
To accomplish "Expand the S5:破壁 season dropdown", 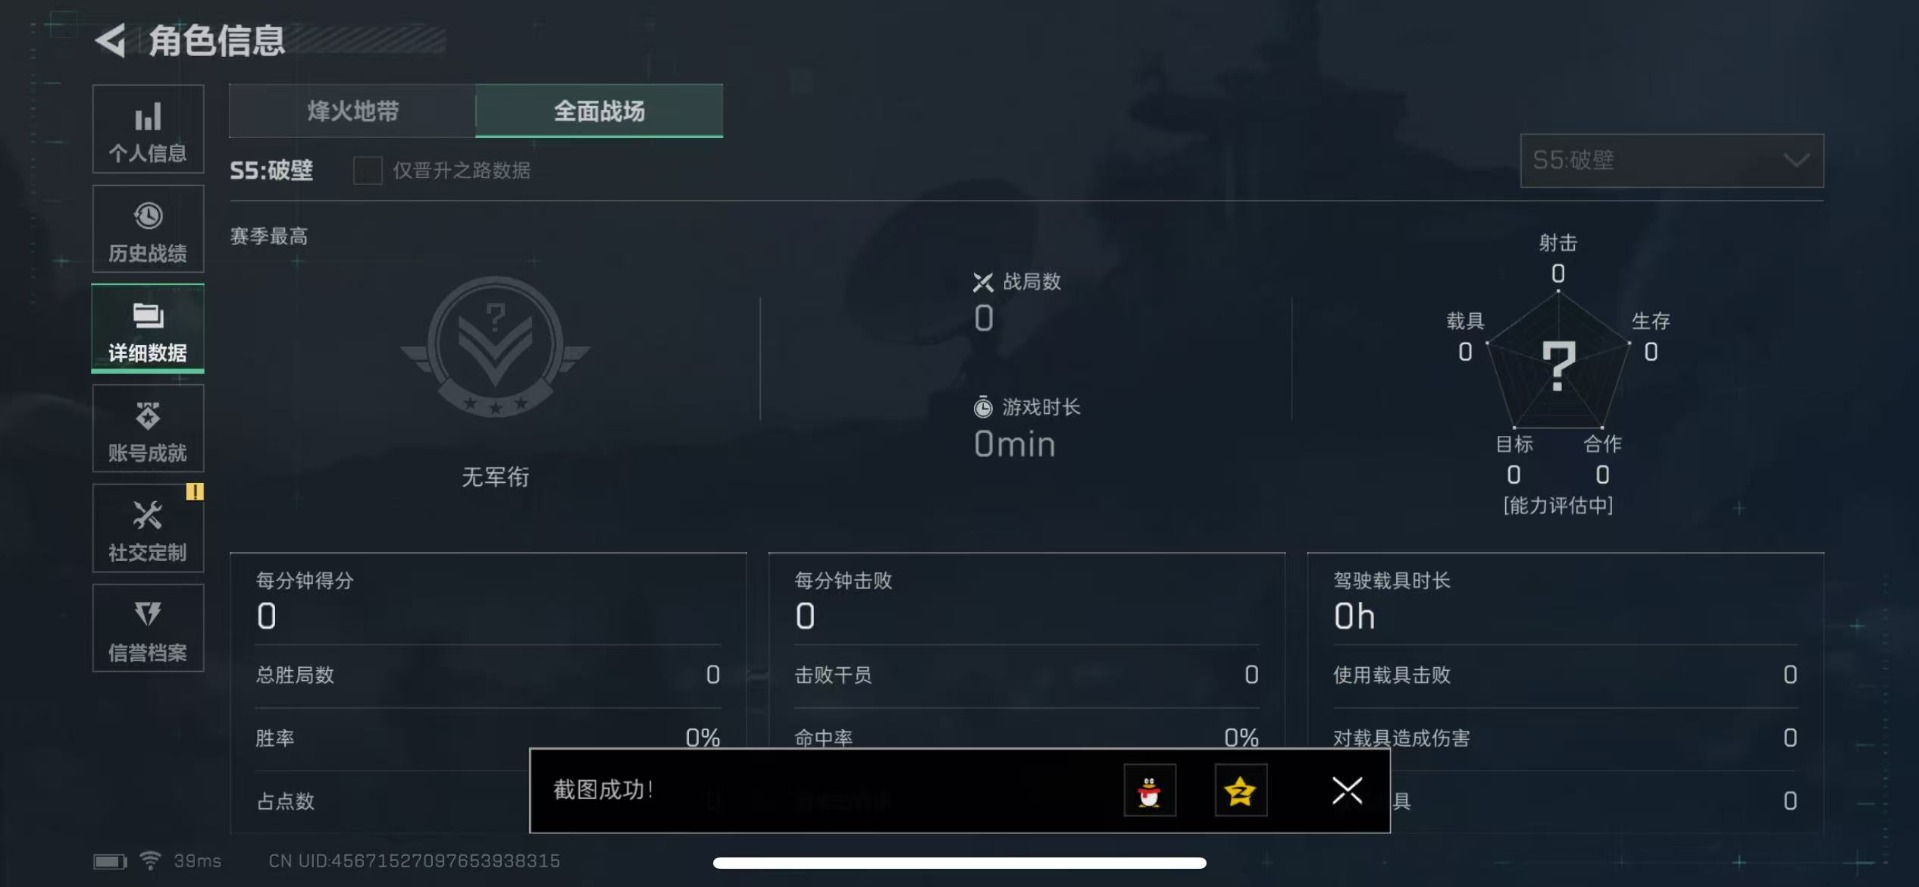I will click(x=1671, y=161).
